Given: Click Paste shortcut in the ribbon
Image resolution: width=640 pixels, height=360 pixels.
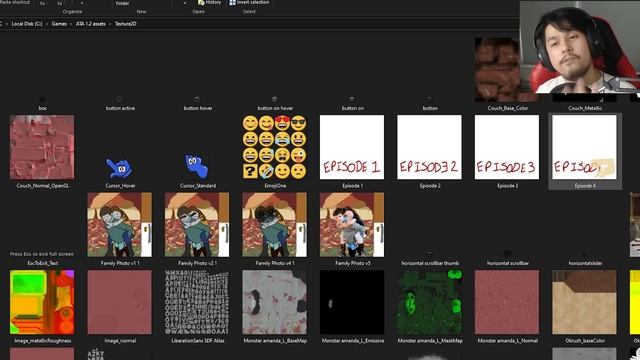Looking at the screenshot, I should click(x=15, y=2).
